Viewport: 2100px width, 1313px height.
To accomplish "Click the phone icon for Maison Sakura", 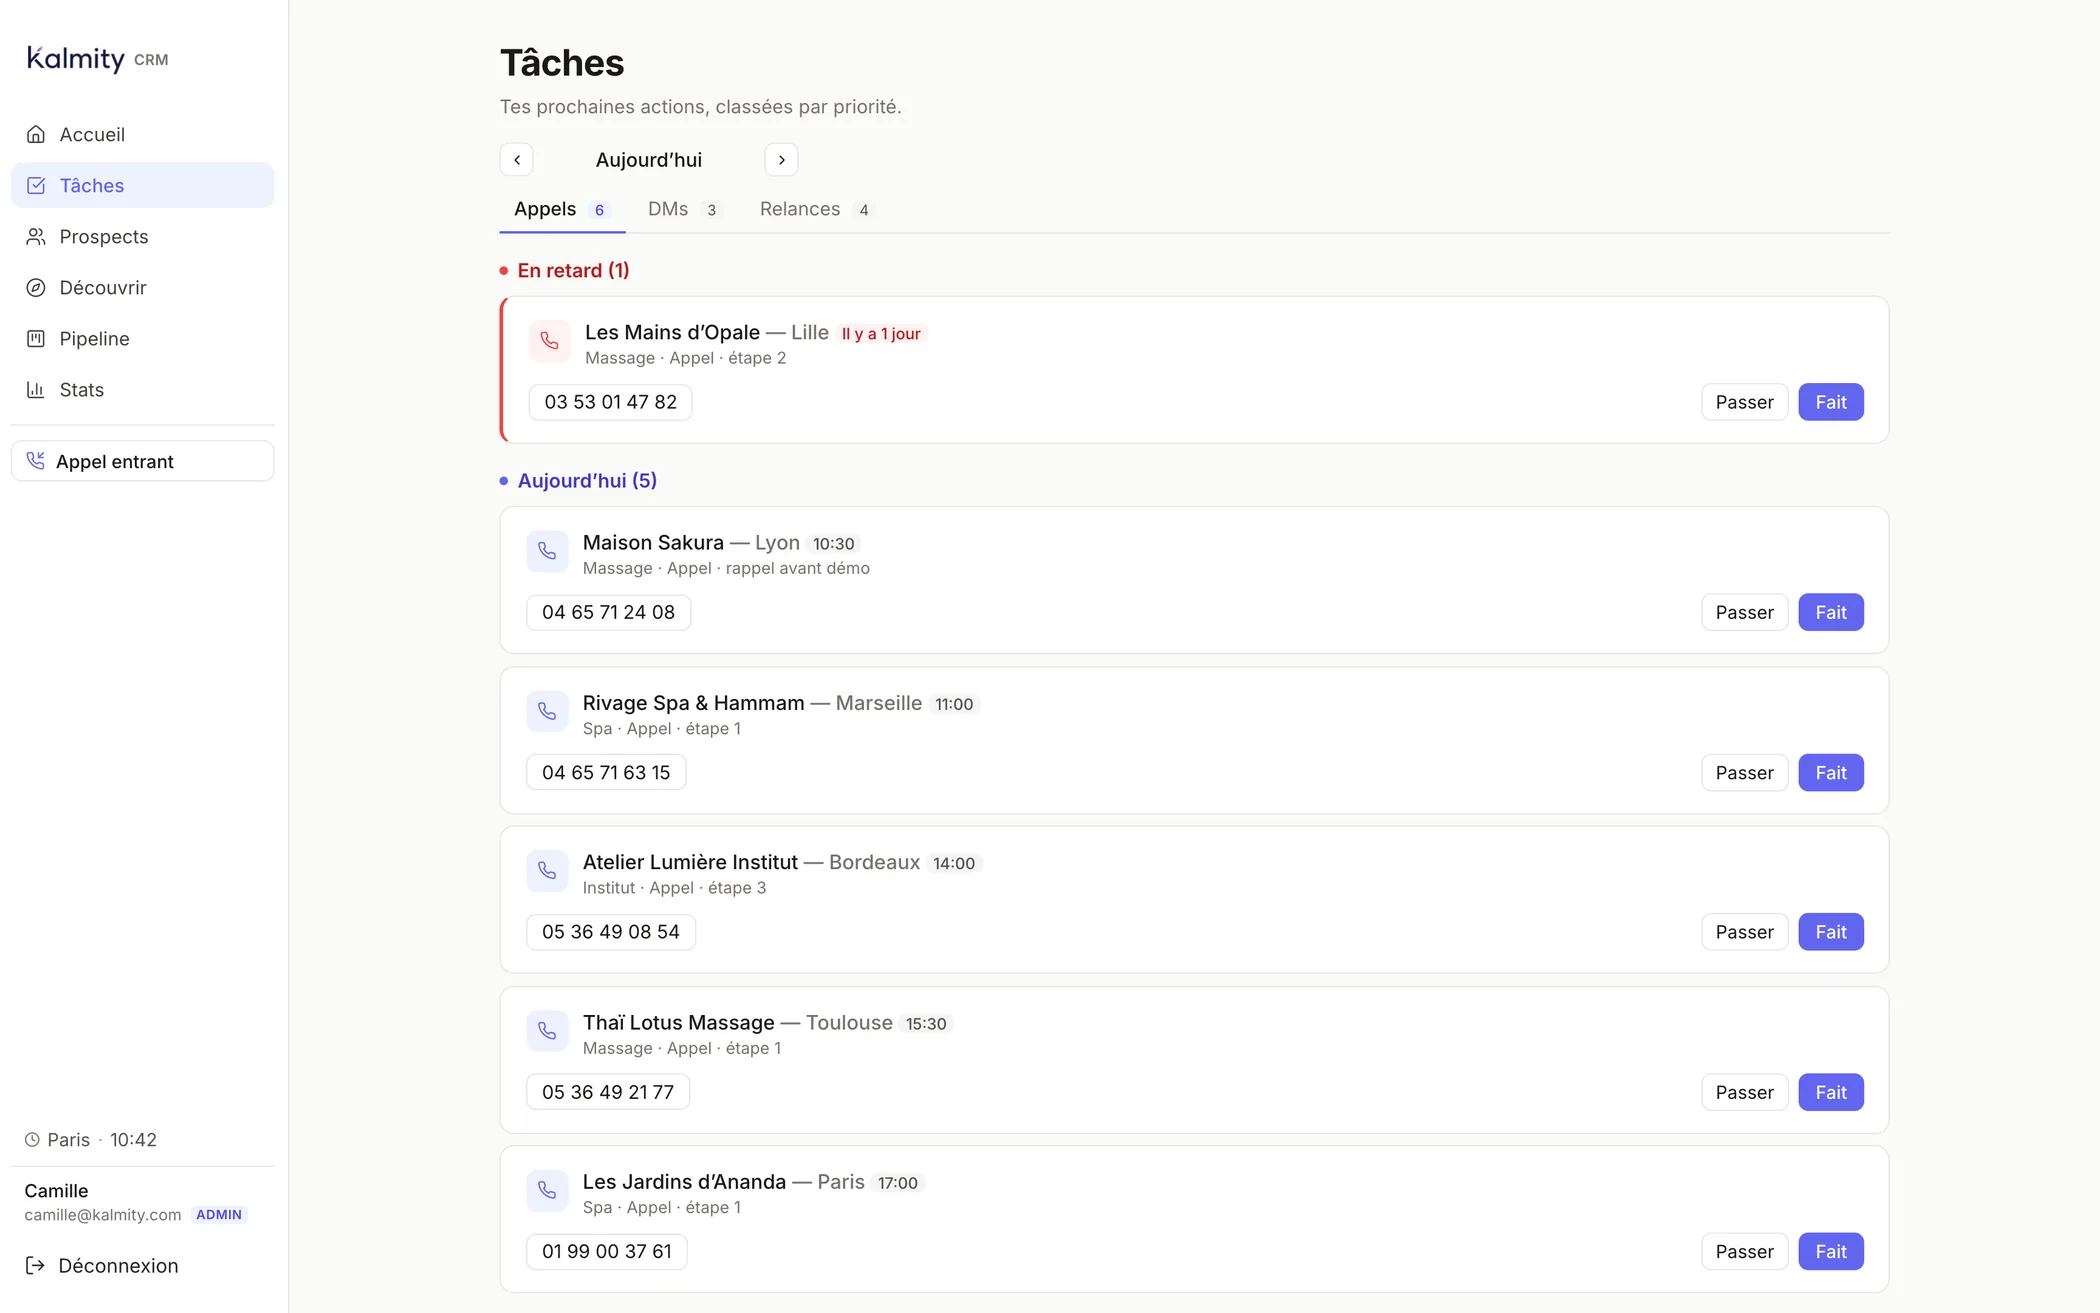I will pyautogui.click(x=547, y=551).
